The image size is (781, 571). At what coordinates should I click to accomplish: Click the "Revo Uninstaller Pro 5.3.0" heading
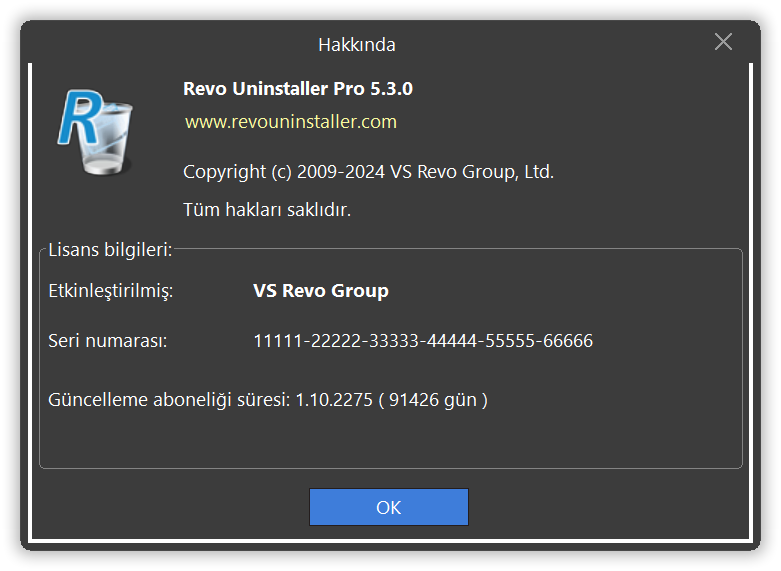pyautogui.click(x=298, y=89)
